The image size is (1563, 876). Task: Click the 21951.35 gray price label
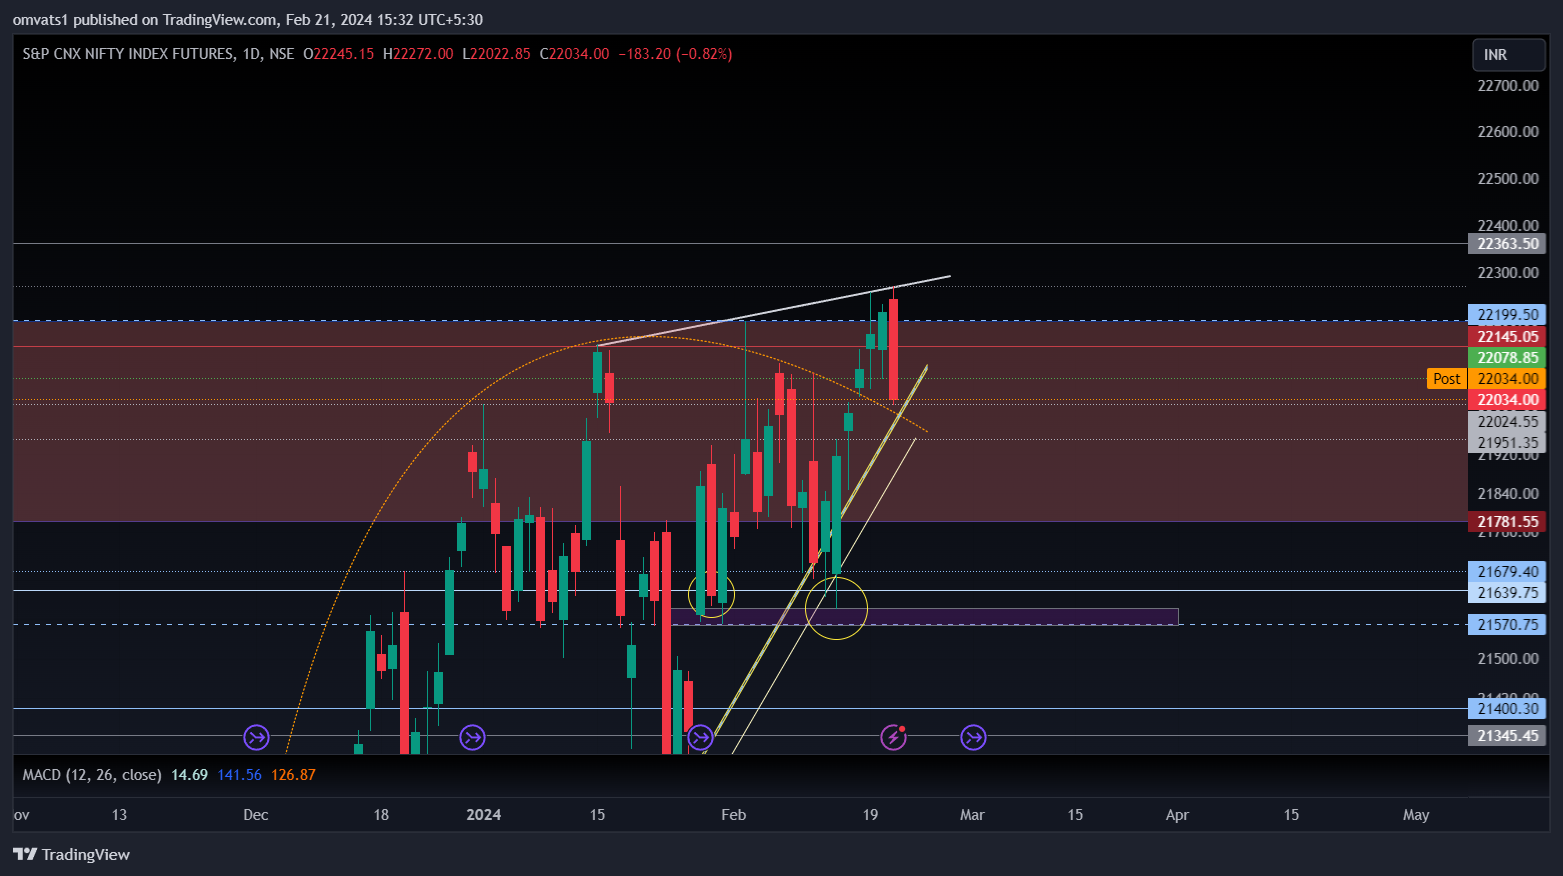(x=1507, y=443)
